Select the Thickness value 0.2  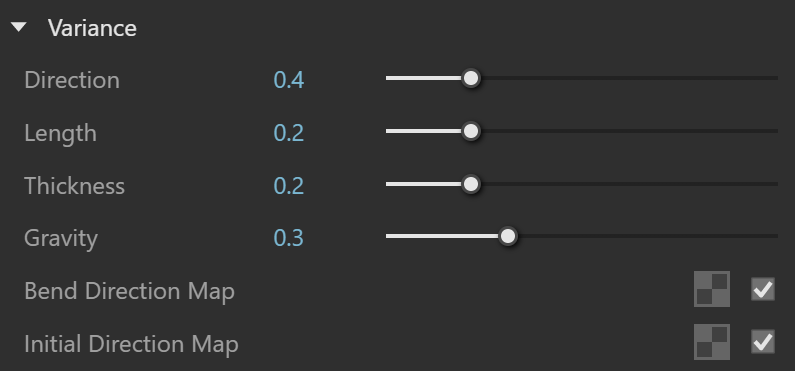(x=288, y=186)
